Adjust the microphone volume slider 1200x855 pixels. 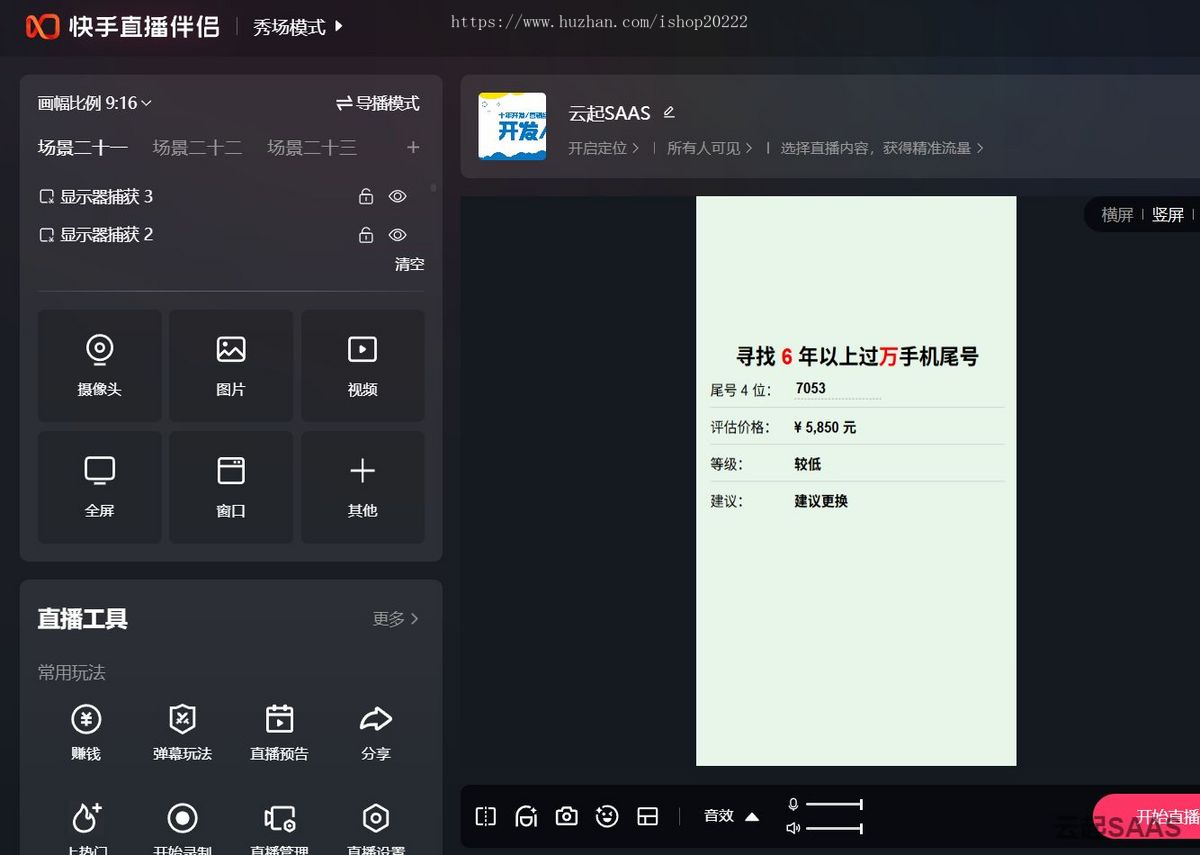point(835,803)
